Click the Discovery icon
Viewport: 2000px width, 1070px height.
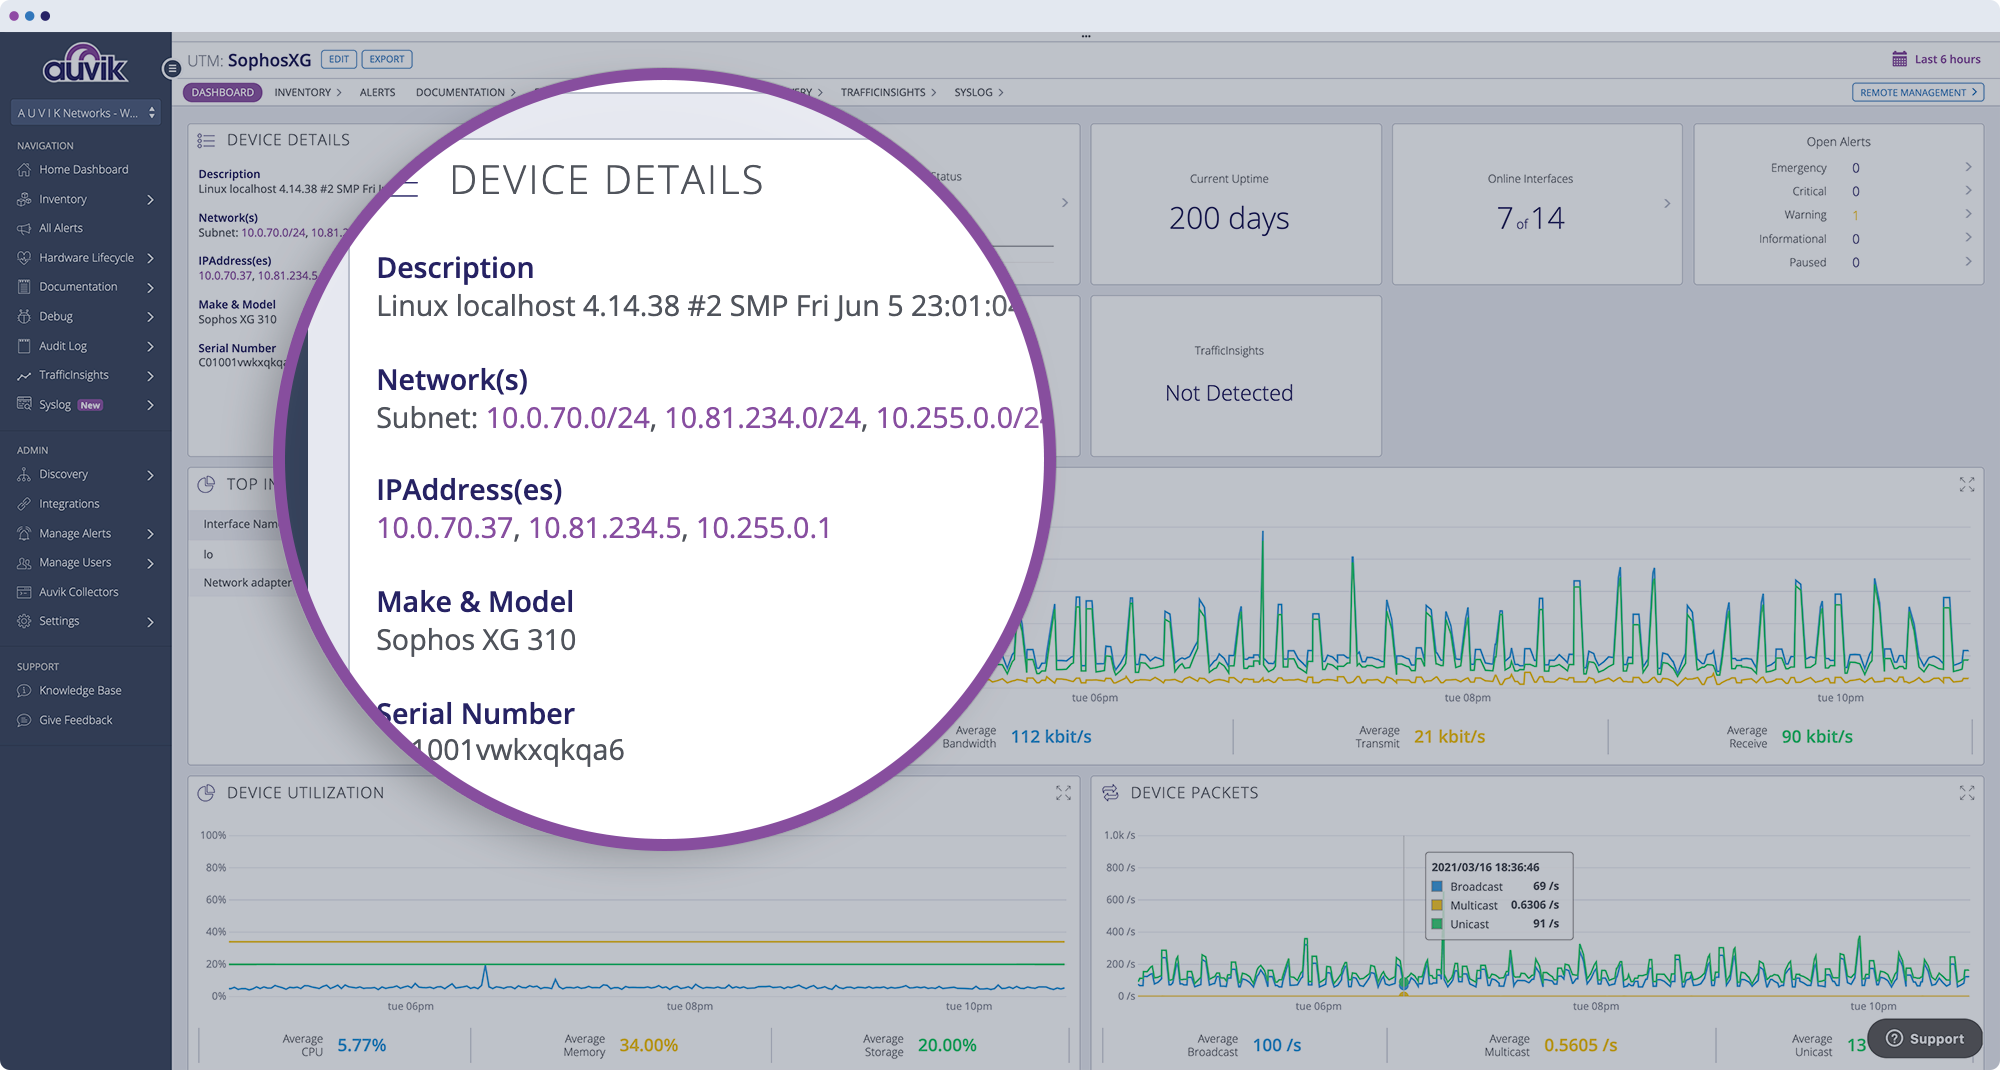[25, 474]
